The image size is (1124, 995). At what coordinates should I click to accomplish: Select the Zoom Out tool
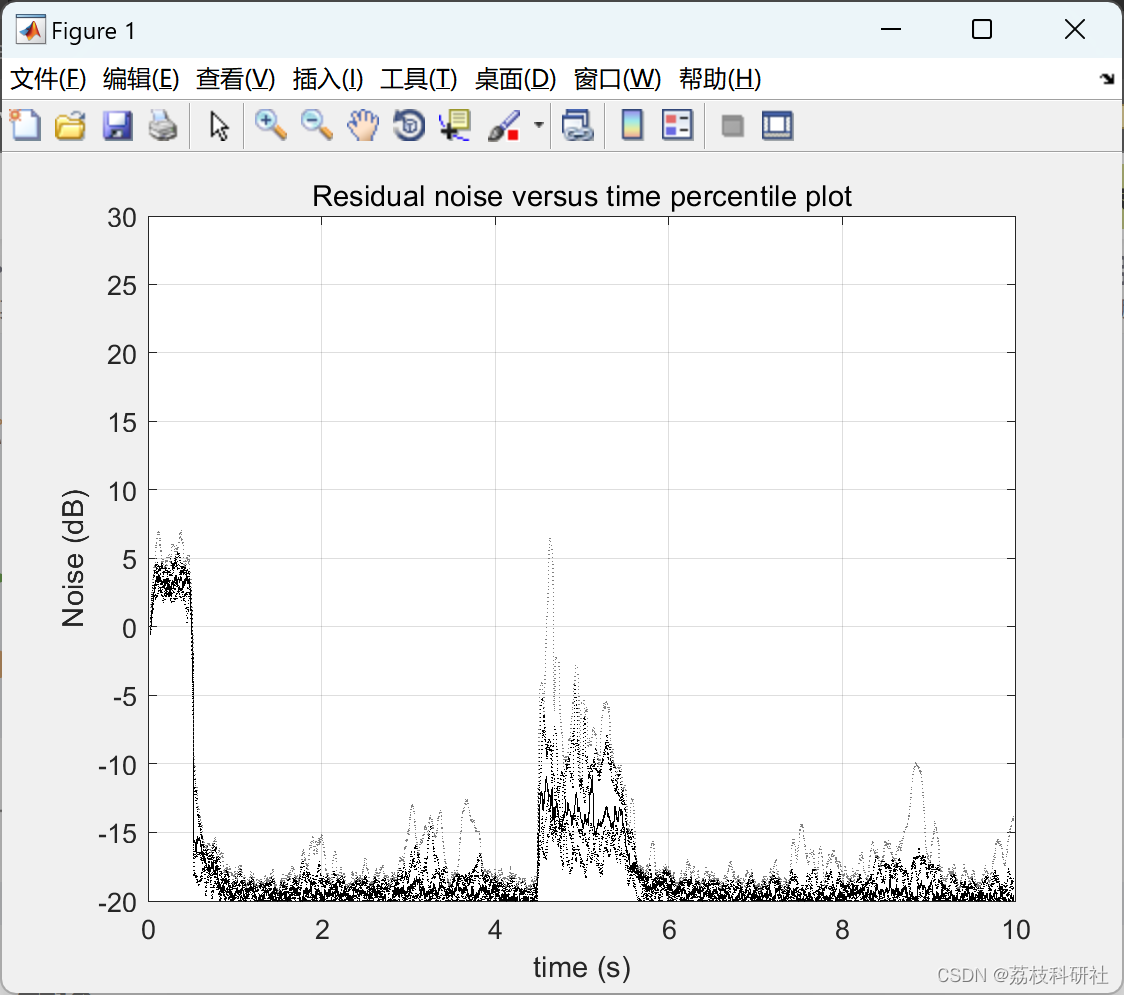[x=316, y=125]
